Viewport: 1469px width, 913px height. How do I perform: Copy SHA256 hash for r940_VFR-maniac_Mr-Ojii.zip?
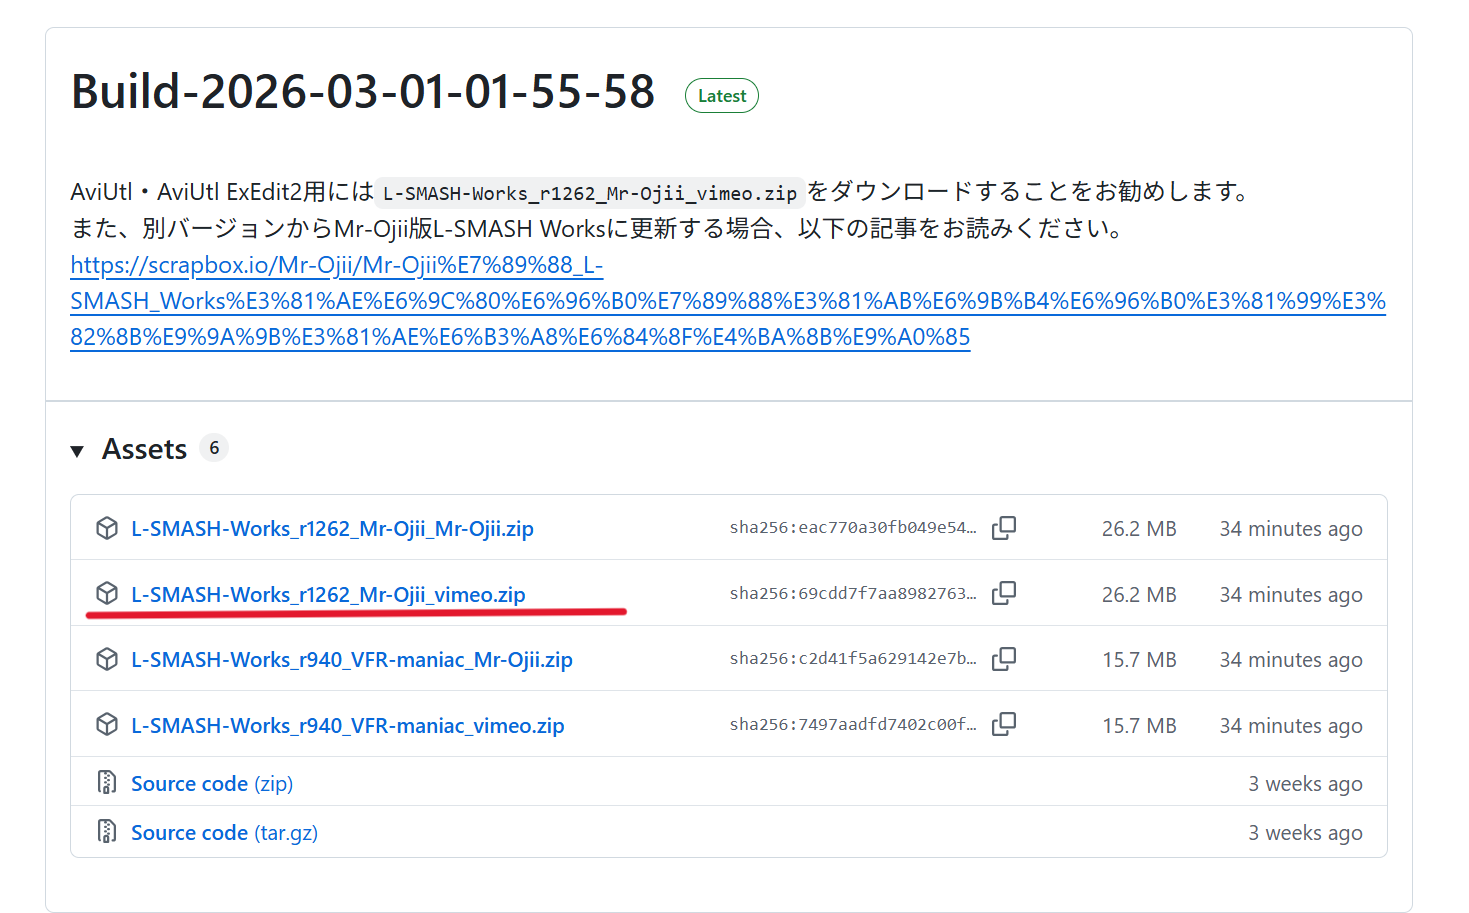point(1003,659)
